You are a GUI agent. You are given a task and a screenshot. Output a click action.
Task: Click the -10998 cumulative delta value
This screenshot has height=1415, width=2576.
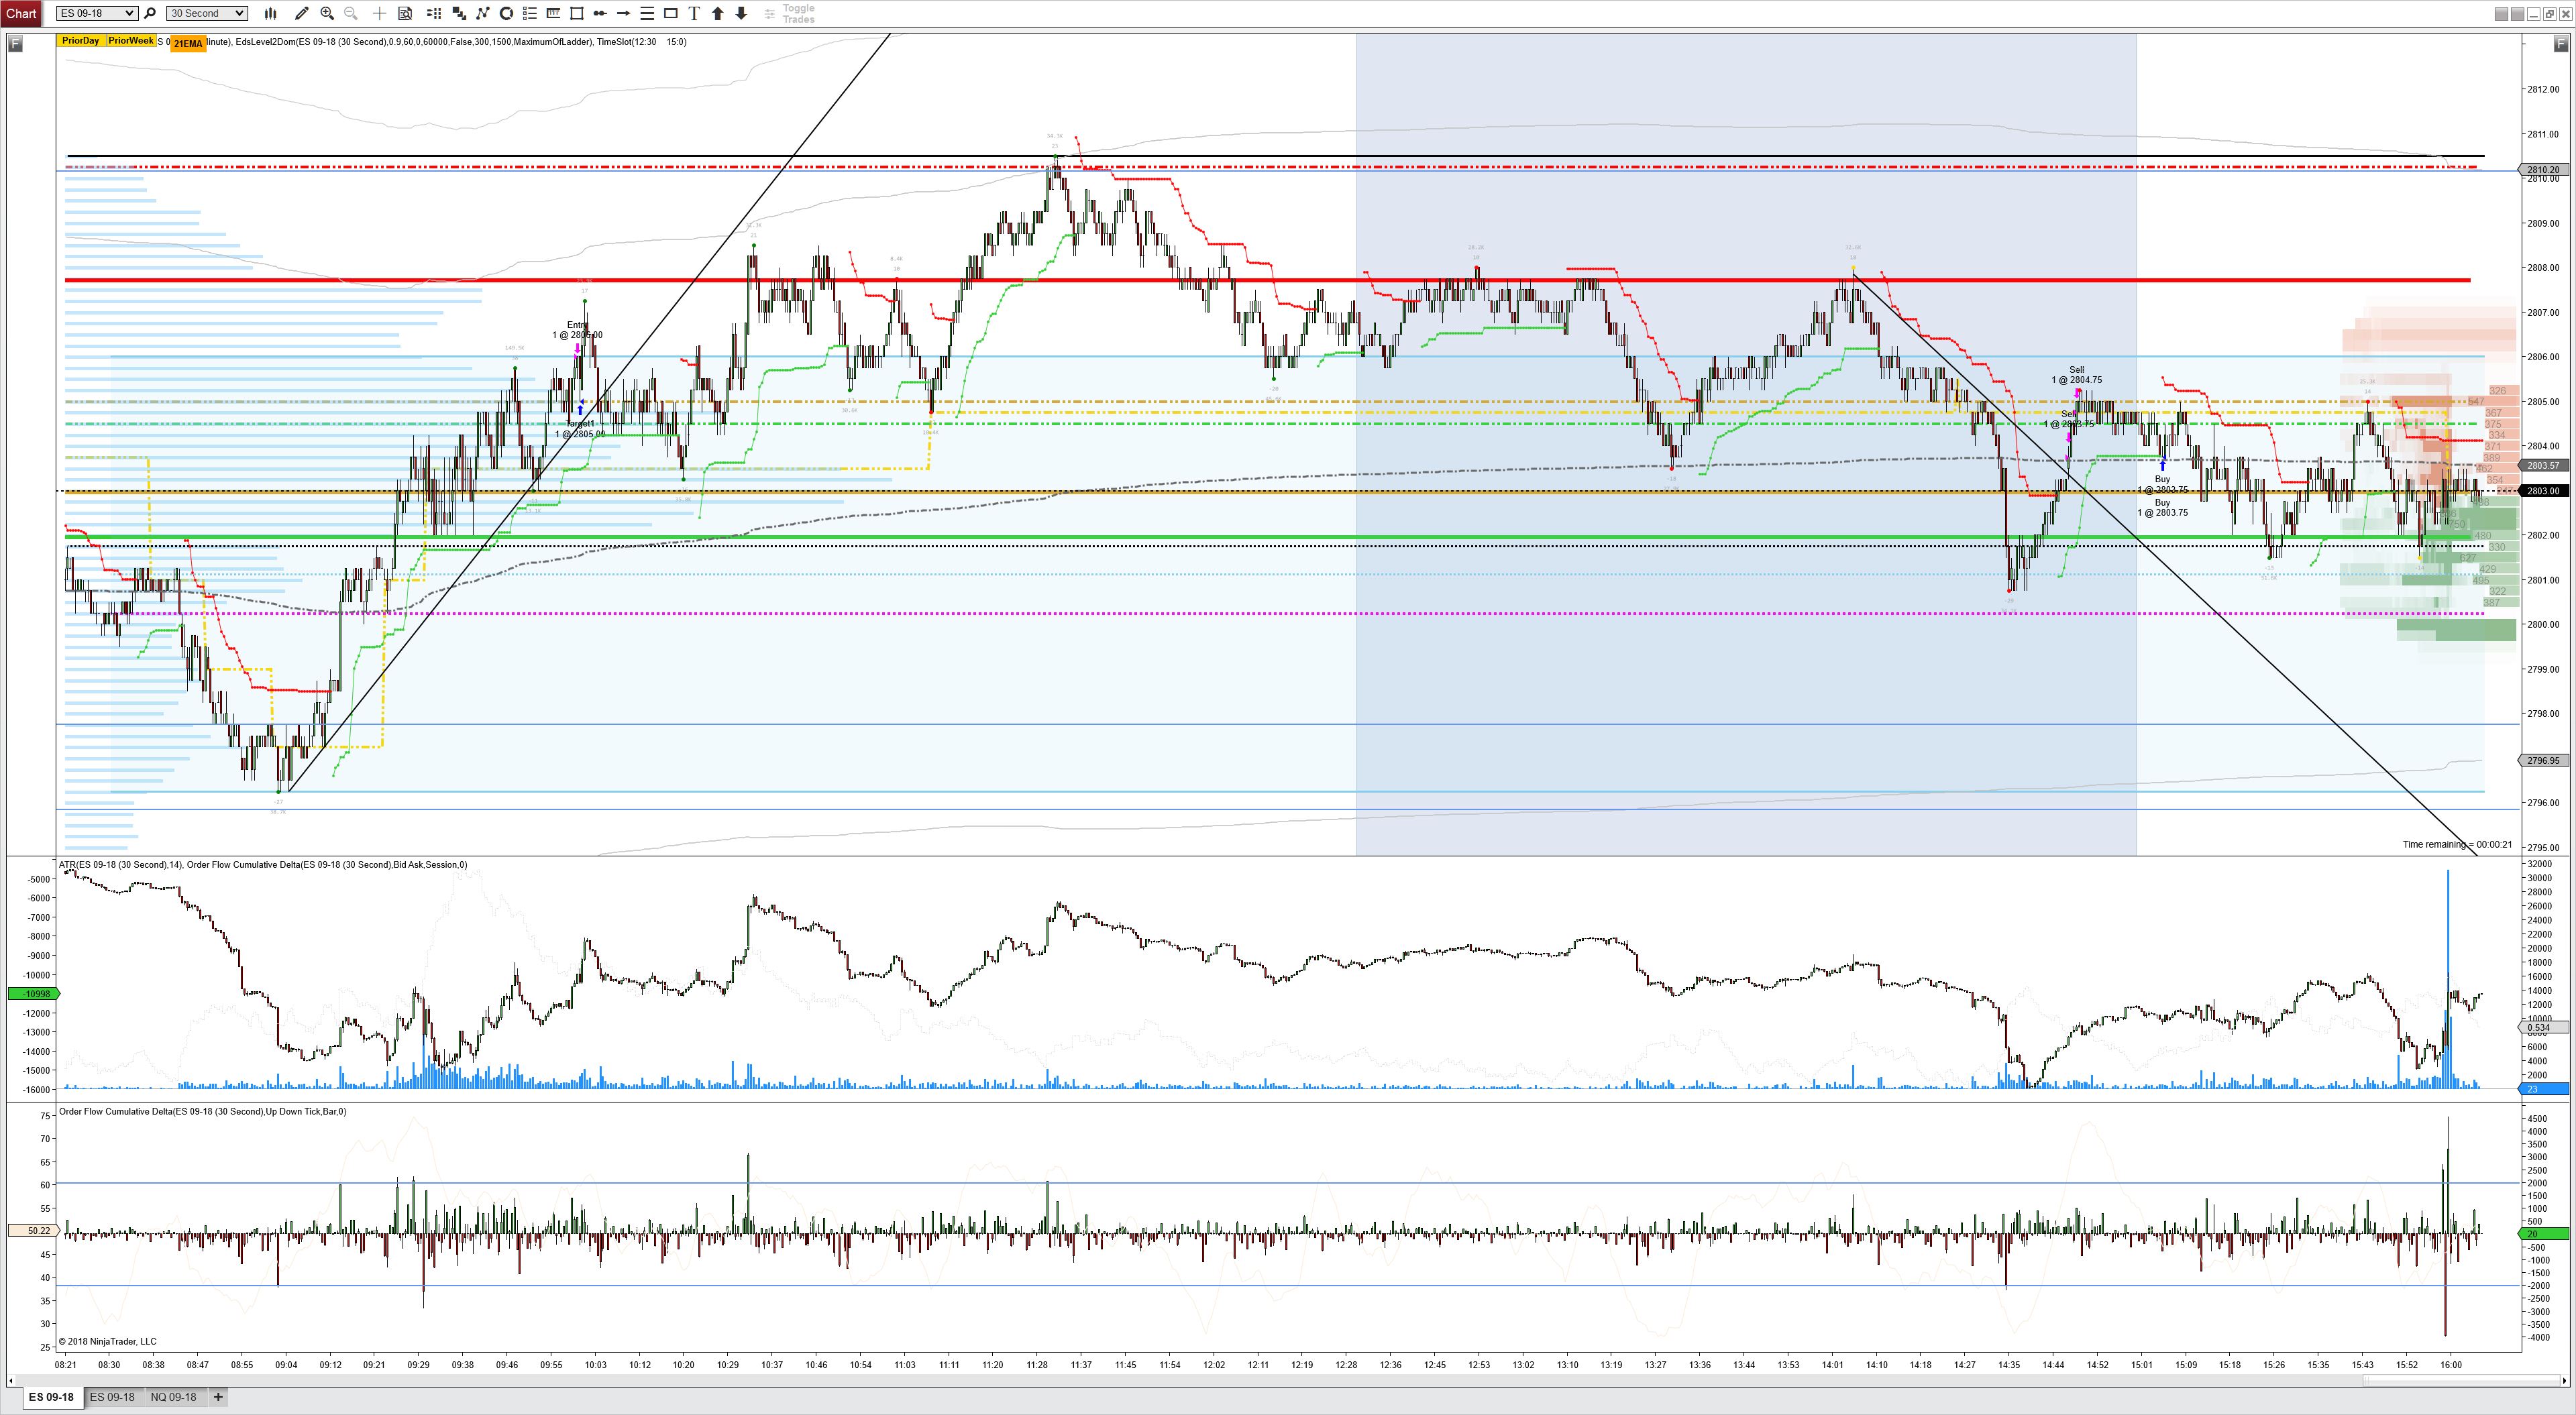point(34,994)
